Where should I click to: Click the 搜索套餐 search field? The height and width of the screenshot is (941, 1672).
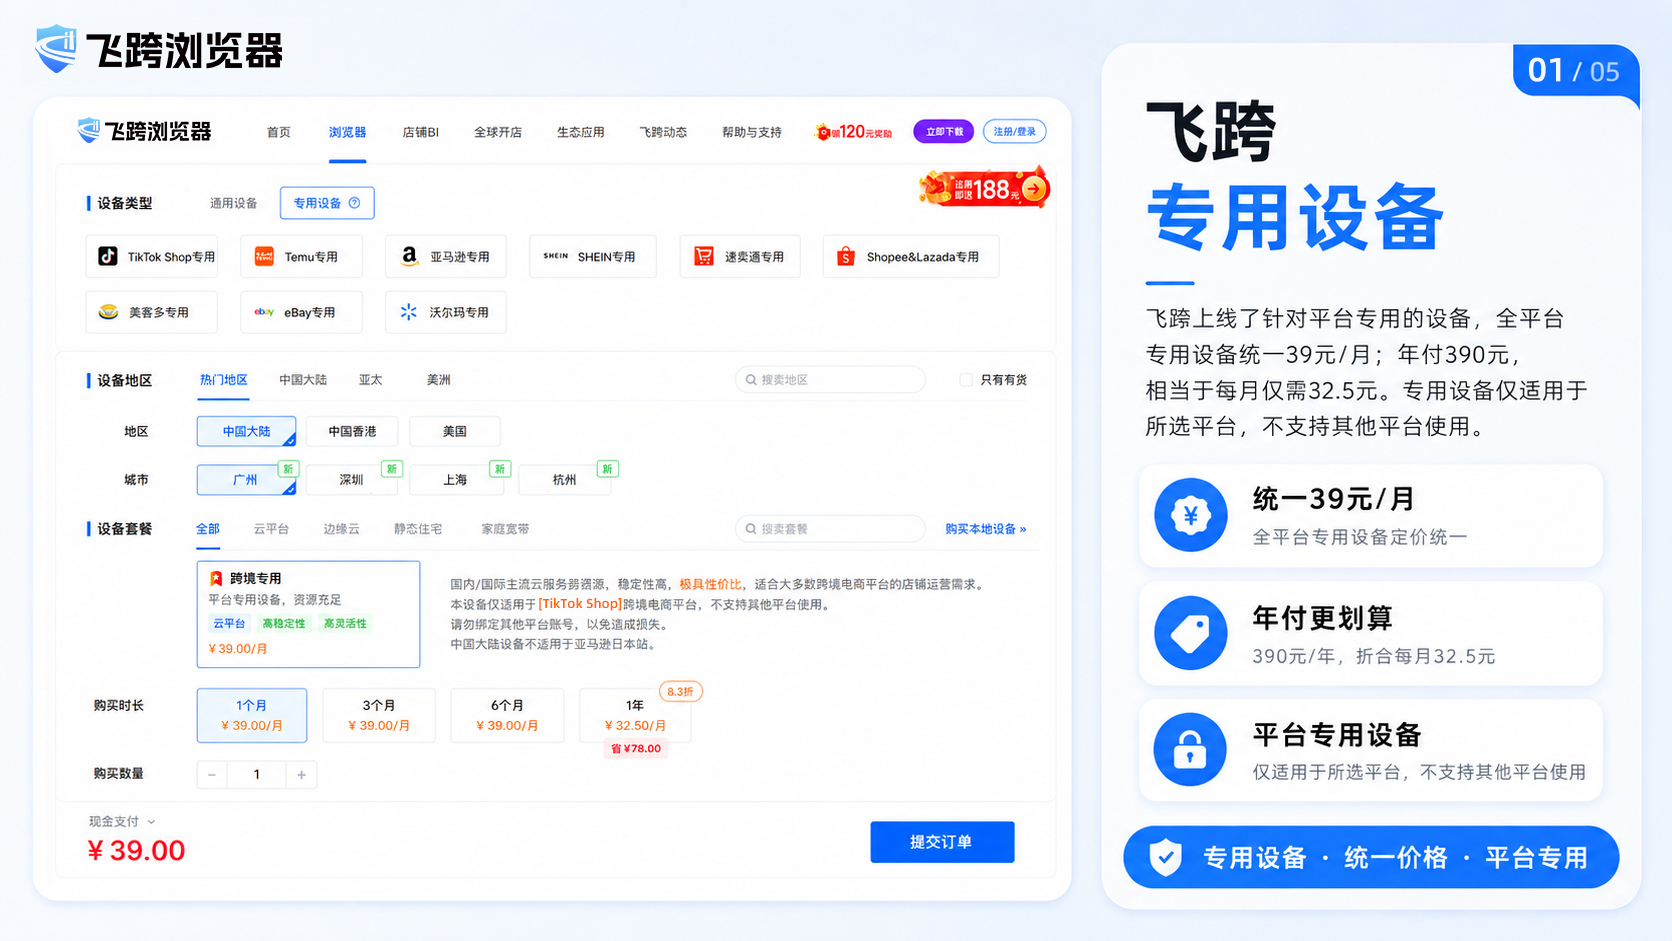tap(830, 529)
